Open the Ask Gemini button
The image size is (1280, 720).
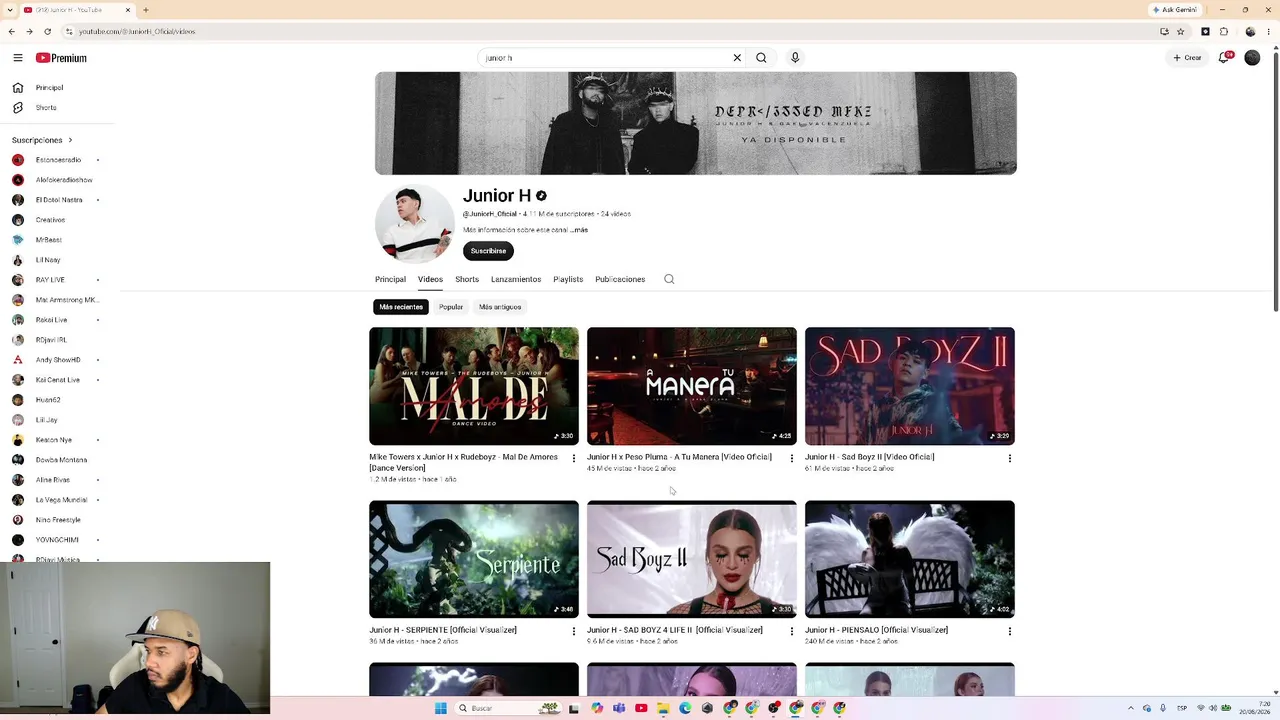click(x=1174, y=10)
